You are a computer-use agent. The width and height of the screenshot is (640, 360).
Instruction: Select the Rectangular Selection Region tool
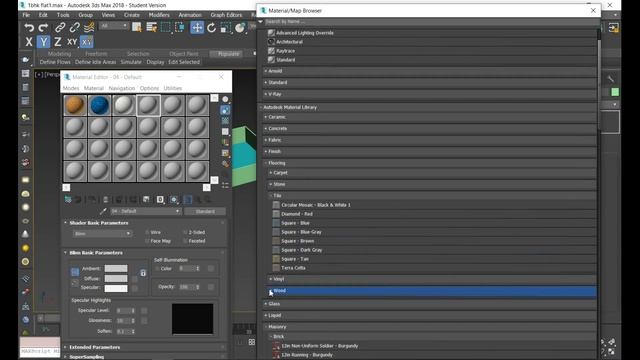tap(165, 27)
